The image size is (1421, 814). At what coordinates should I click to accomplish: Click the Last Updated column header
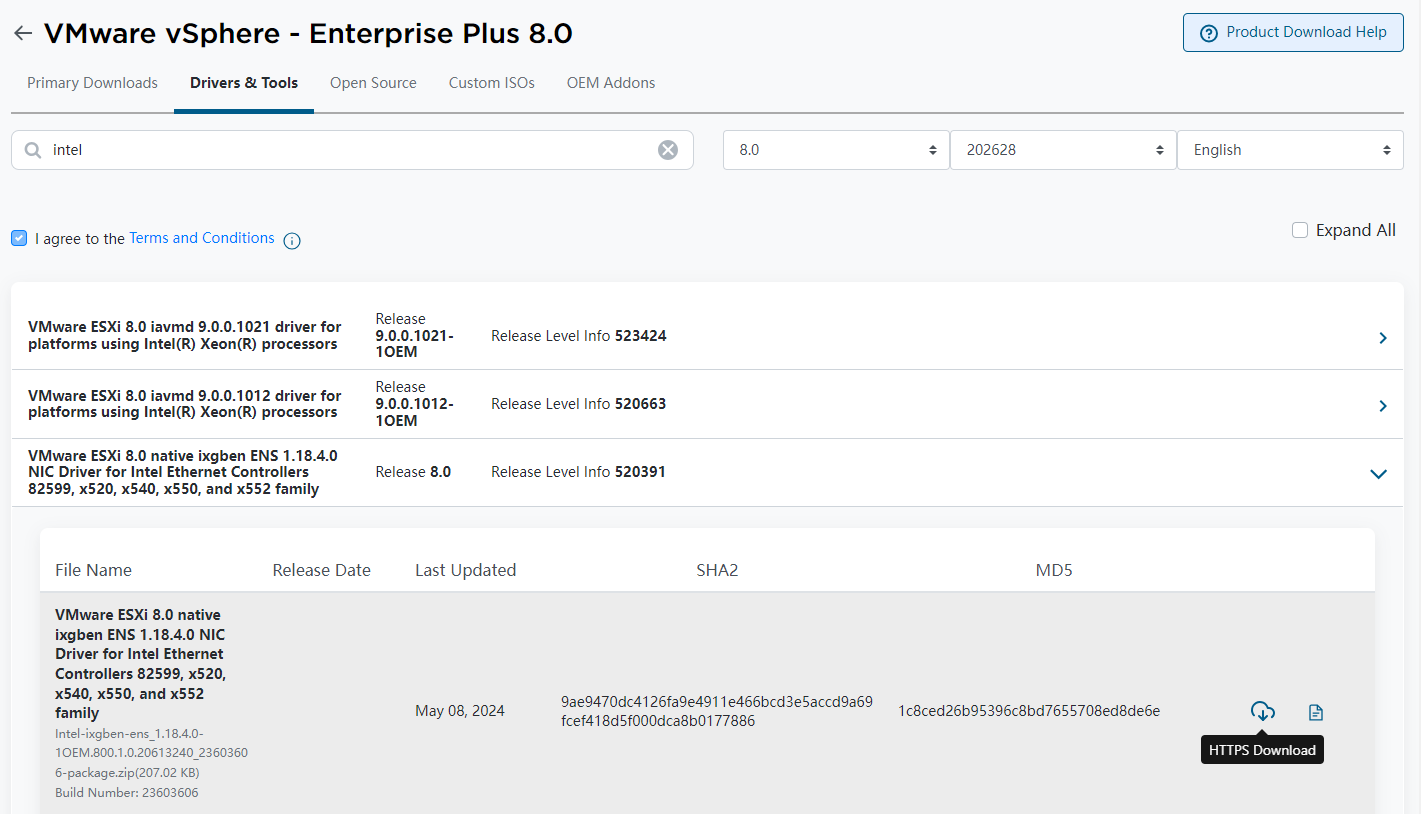click(465, 570)
